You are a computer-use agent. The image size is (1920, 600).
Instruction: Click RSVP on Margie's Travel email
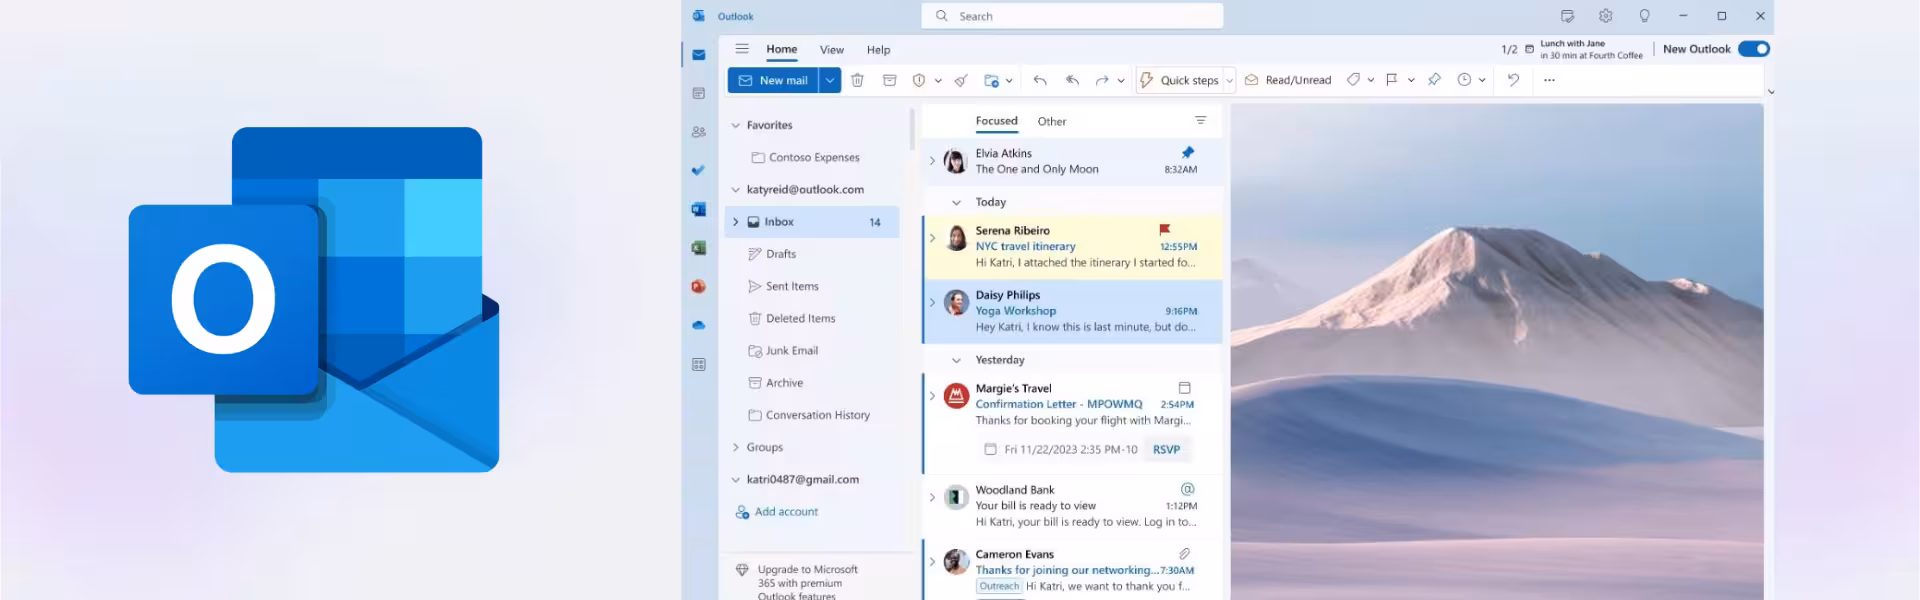coord(1166,449)
